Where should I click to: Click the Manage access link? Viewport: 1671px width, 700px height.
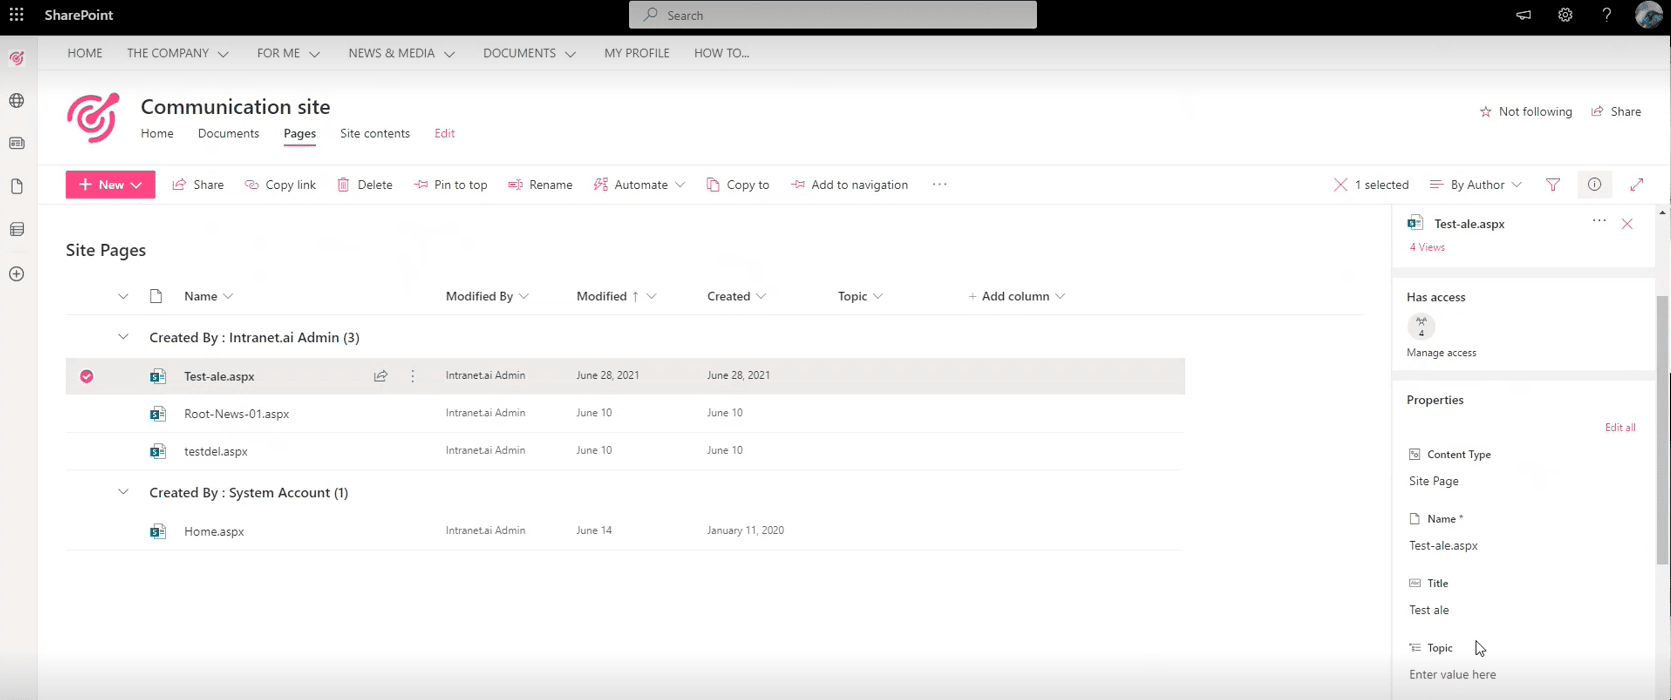1441,353
